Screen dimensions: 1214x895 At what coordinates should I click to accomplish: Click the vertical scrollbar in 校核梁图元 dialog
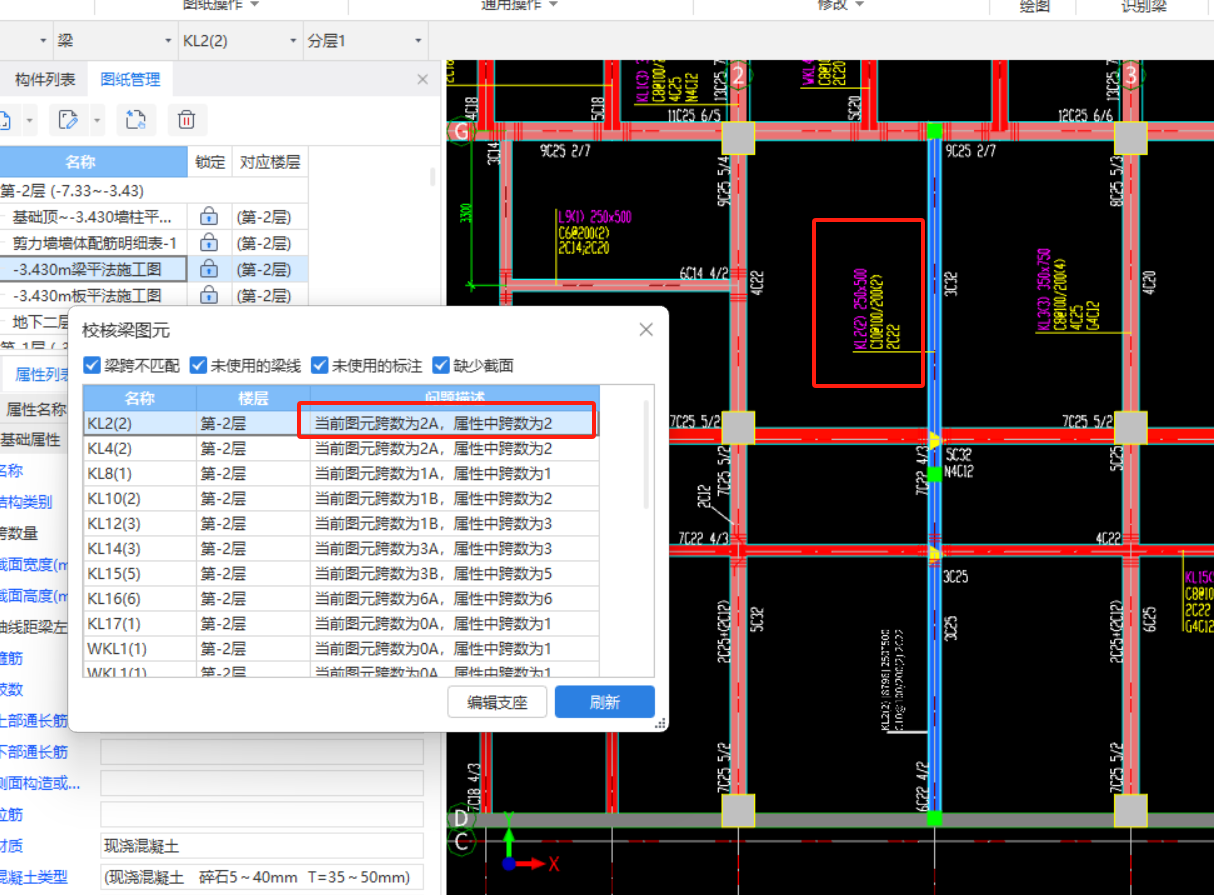coord(646,455)
